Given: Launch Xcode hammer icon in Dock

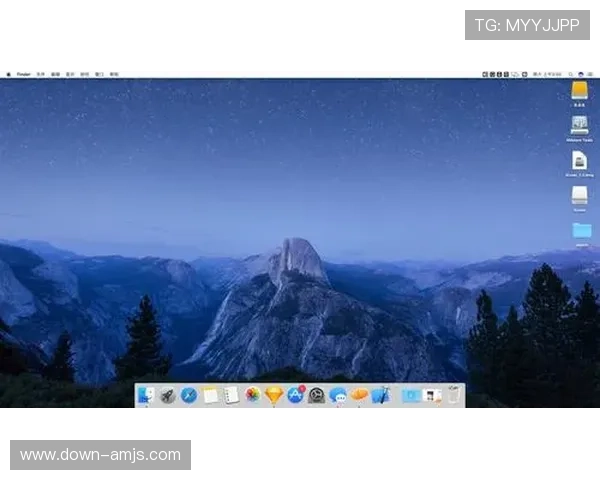Looking at the screenshot, I should (x=380, y=395).
